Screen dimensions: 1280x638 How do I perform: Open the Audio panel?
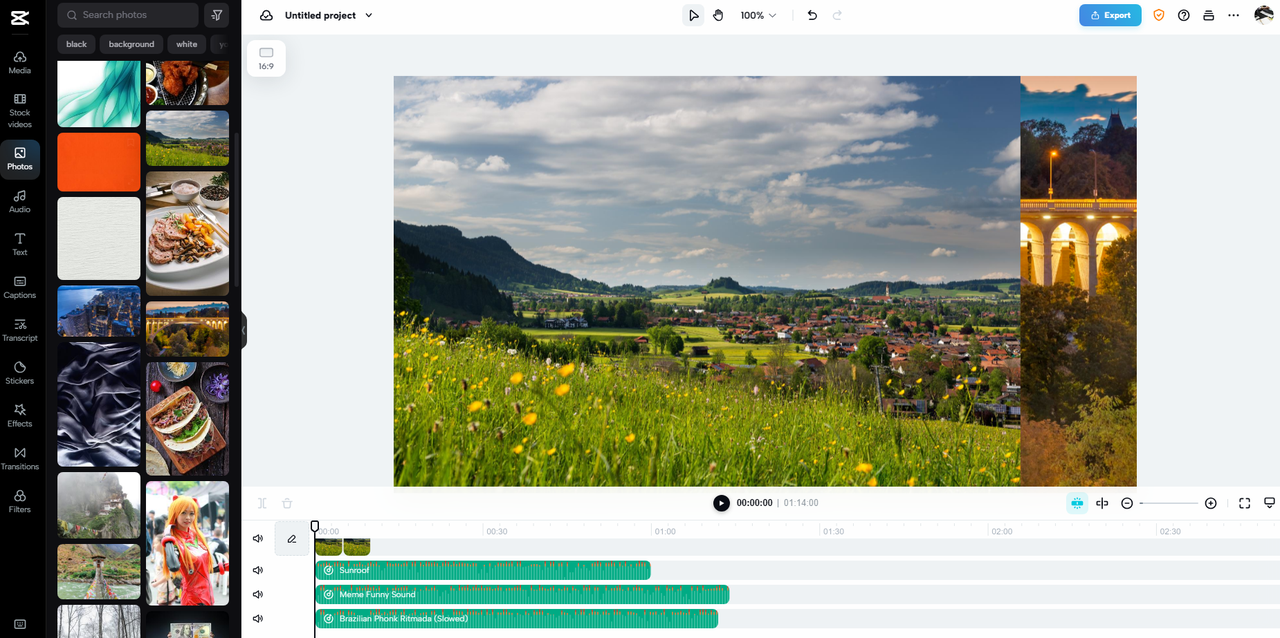pyautogui.click(x=20, y=201)
